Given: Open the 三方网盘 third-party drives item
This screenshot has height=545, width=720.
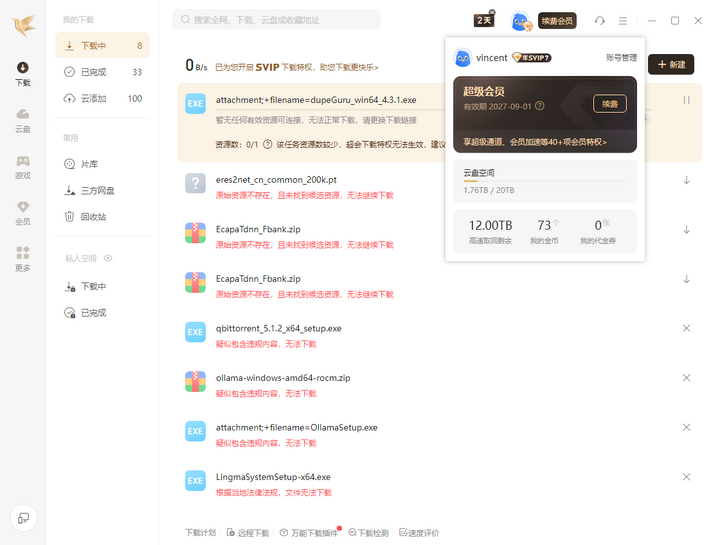Looking at the screenshot, I should (x=102, y=190).
